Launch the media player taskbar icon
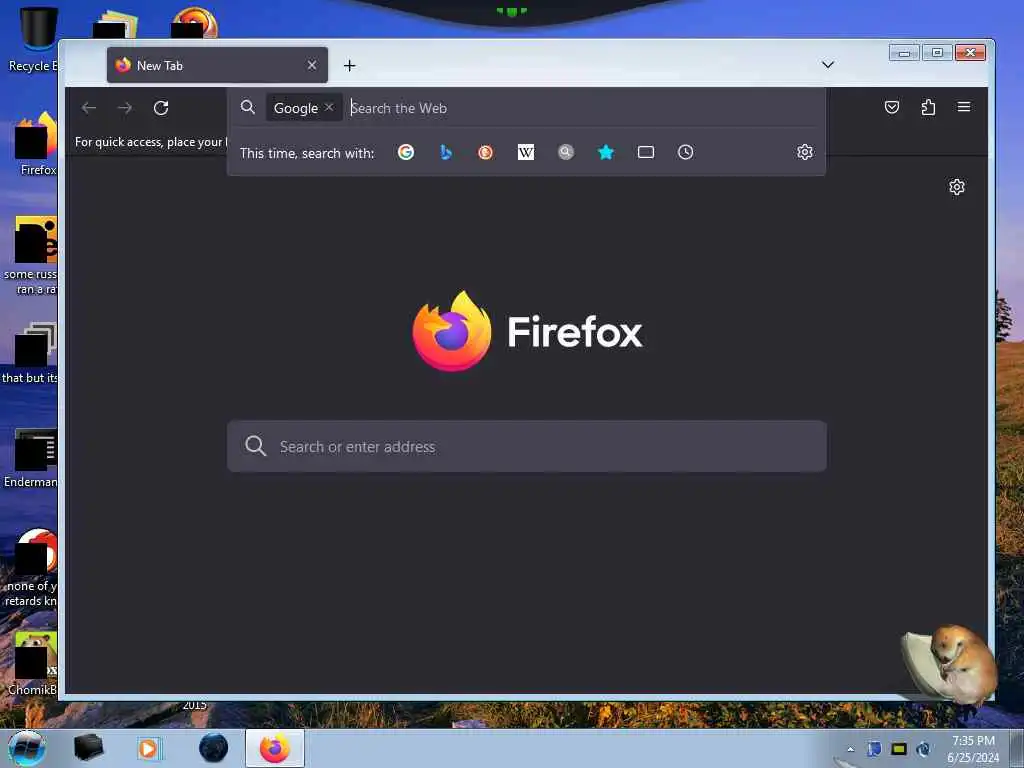The width and height of the screenshot is (1024, 768). [149, 748]
